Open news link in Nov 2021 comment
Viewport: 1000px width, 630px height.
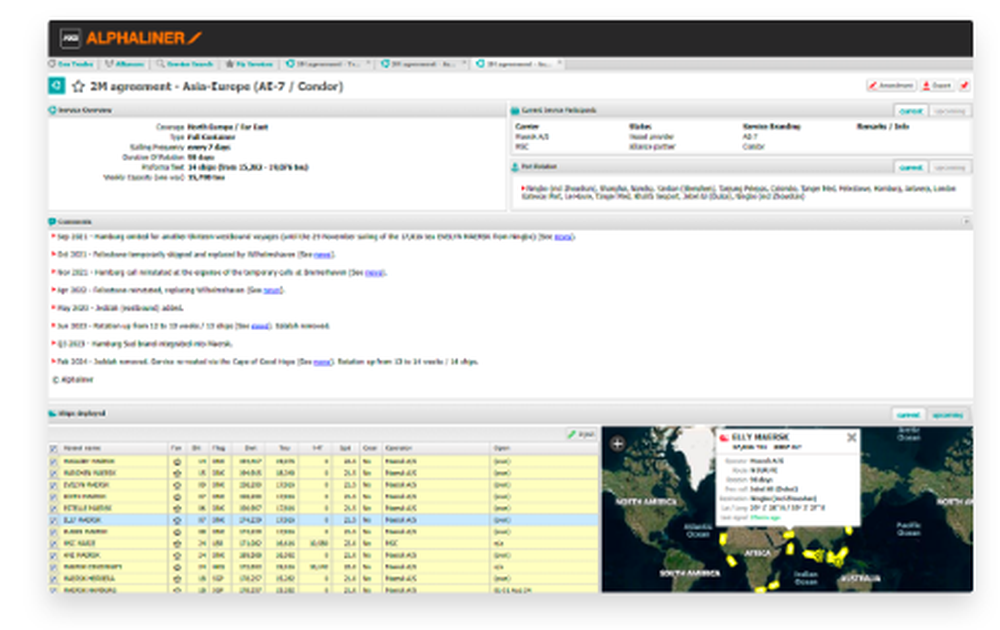(374, 272)
